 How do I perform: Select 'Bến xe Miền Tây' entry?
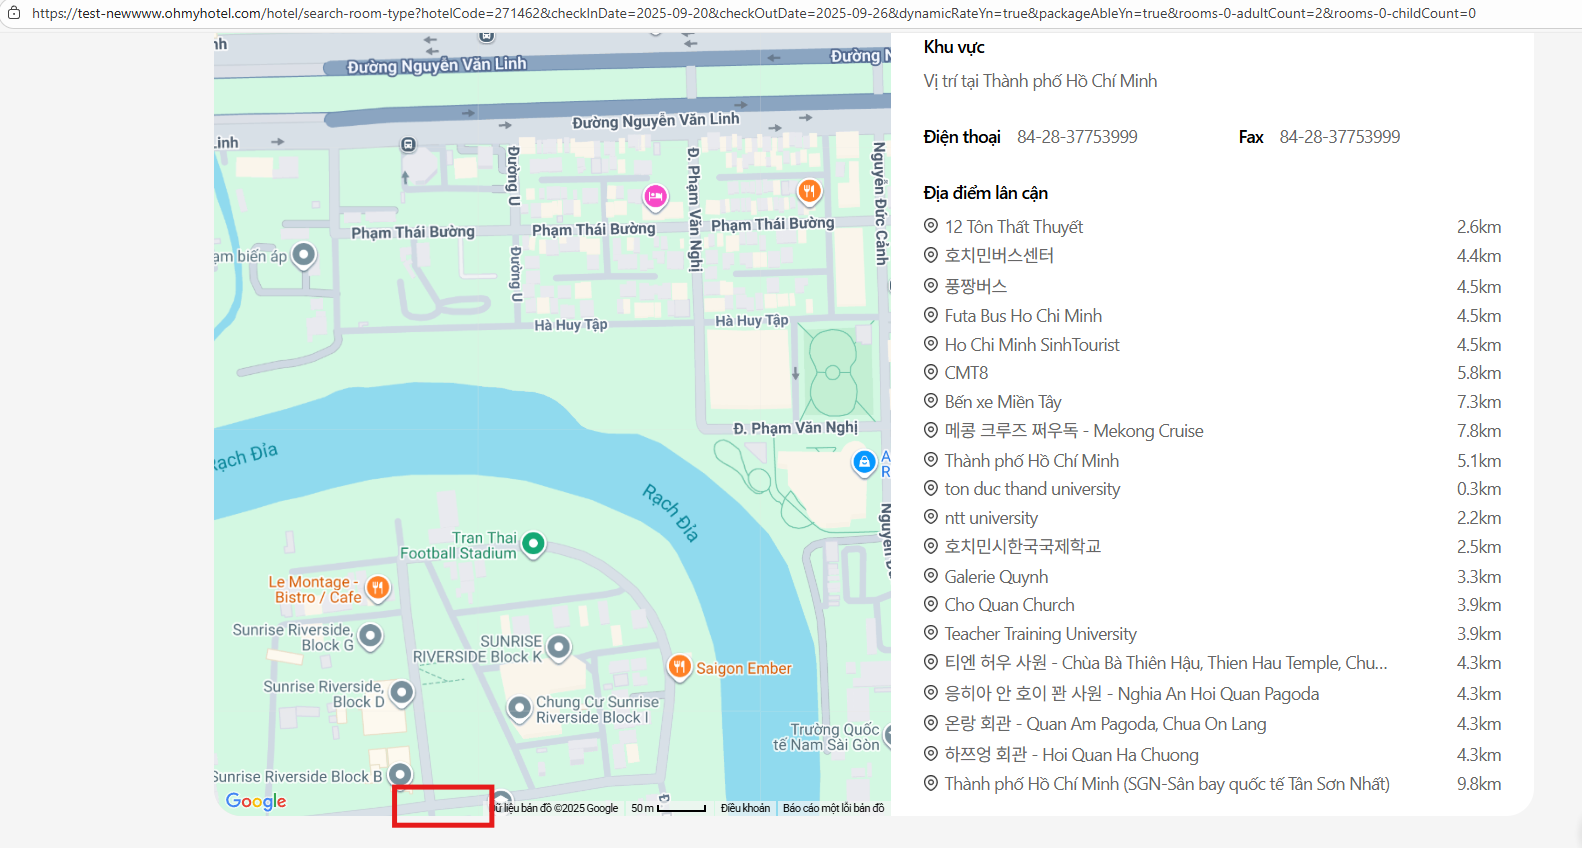[1003, 402]
